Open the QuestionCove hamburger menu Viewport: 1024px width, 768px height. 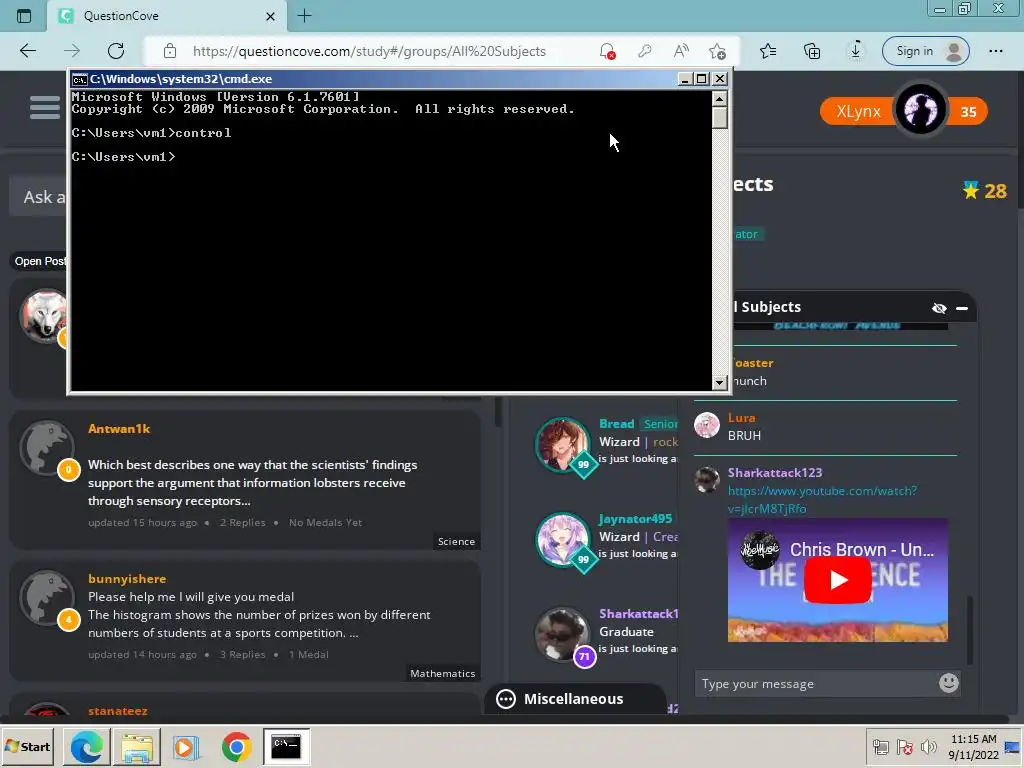[44, 108]
